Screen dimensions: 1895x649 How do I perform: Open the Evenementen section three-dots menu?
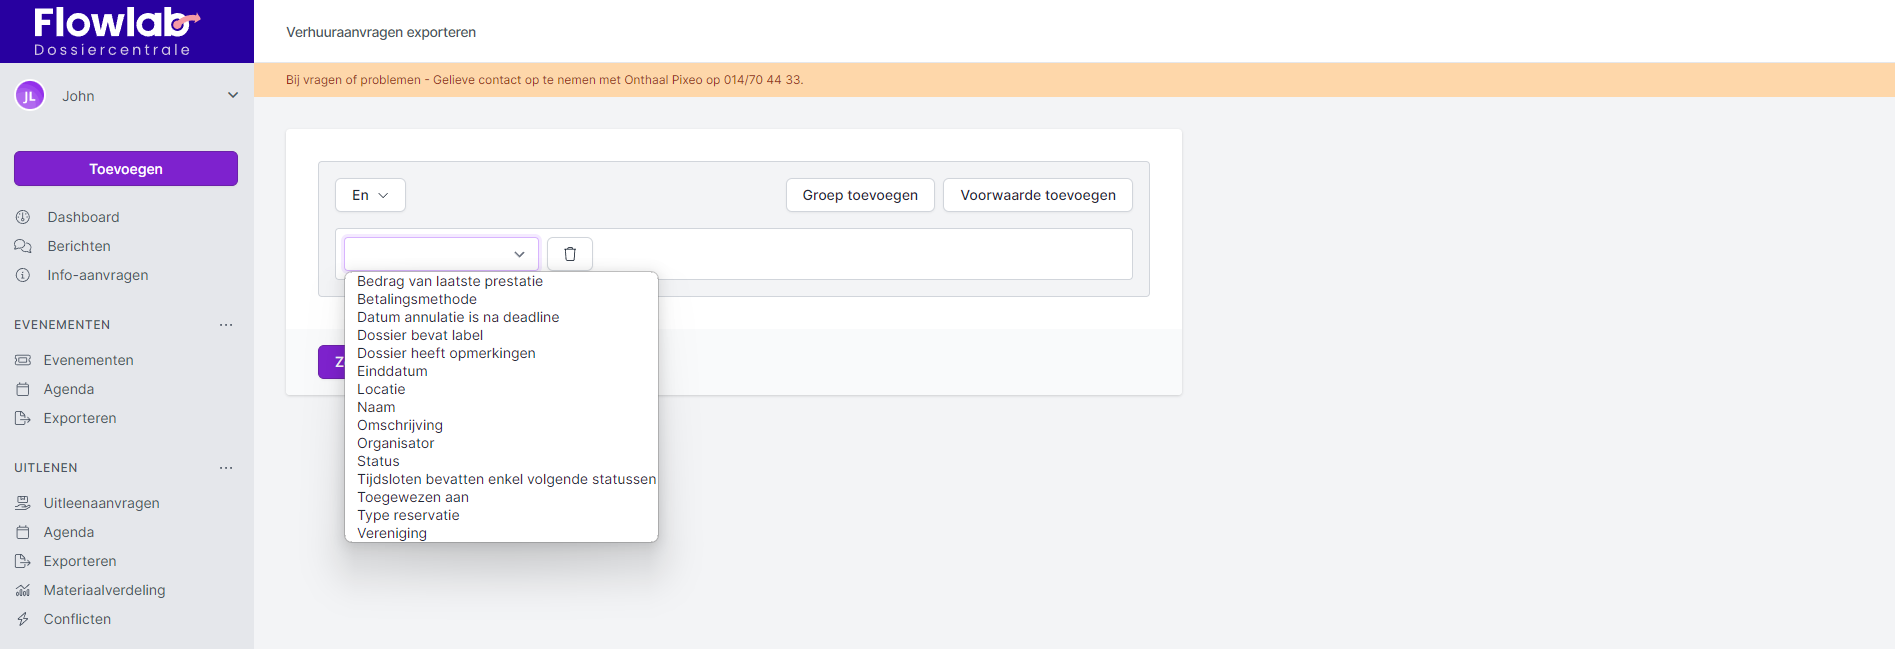pos(226,325)
